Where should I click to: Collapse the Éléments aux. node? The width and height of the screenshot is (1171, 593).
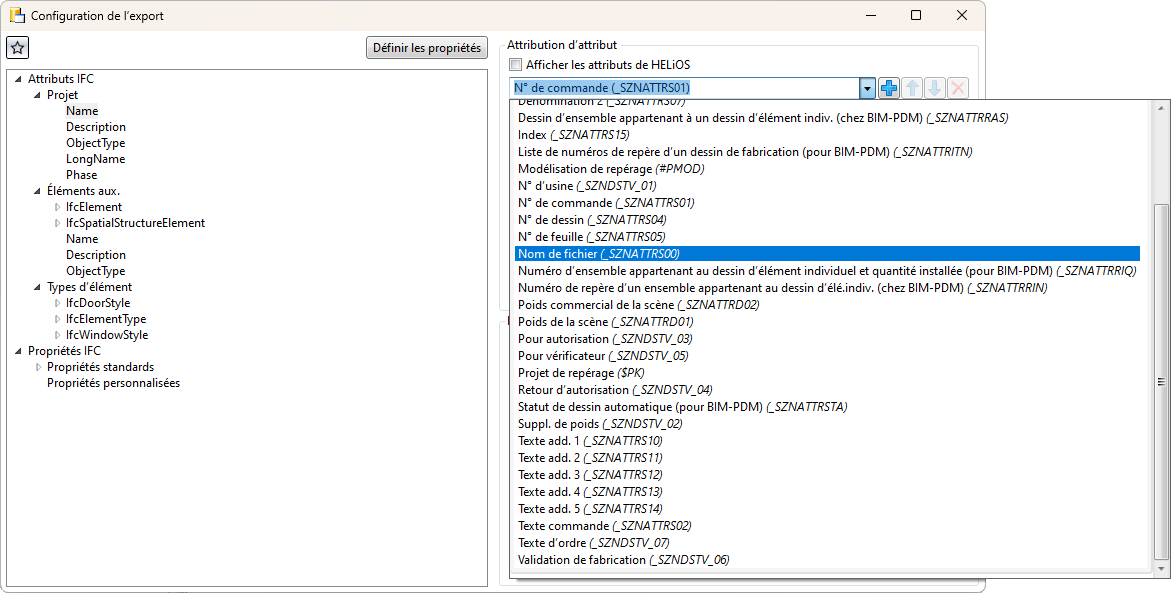(37, 191)
